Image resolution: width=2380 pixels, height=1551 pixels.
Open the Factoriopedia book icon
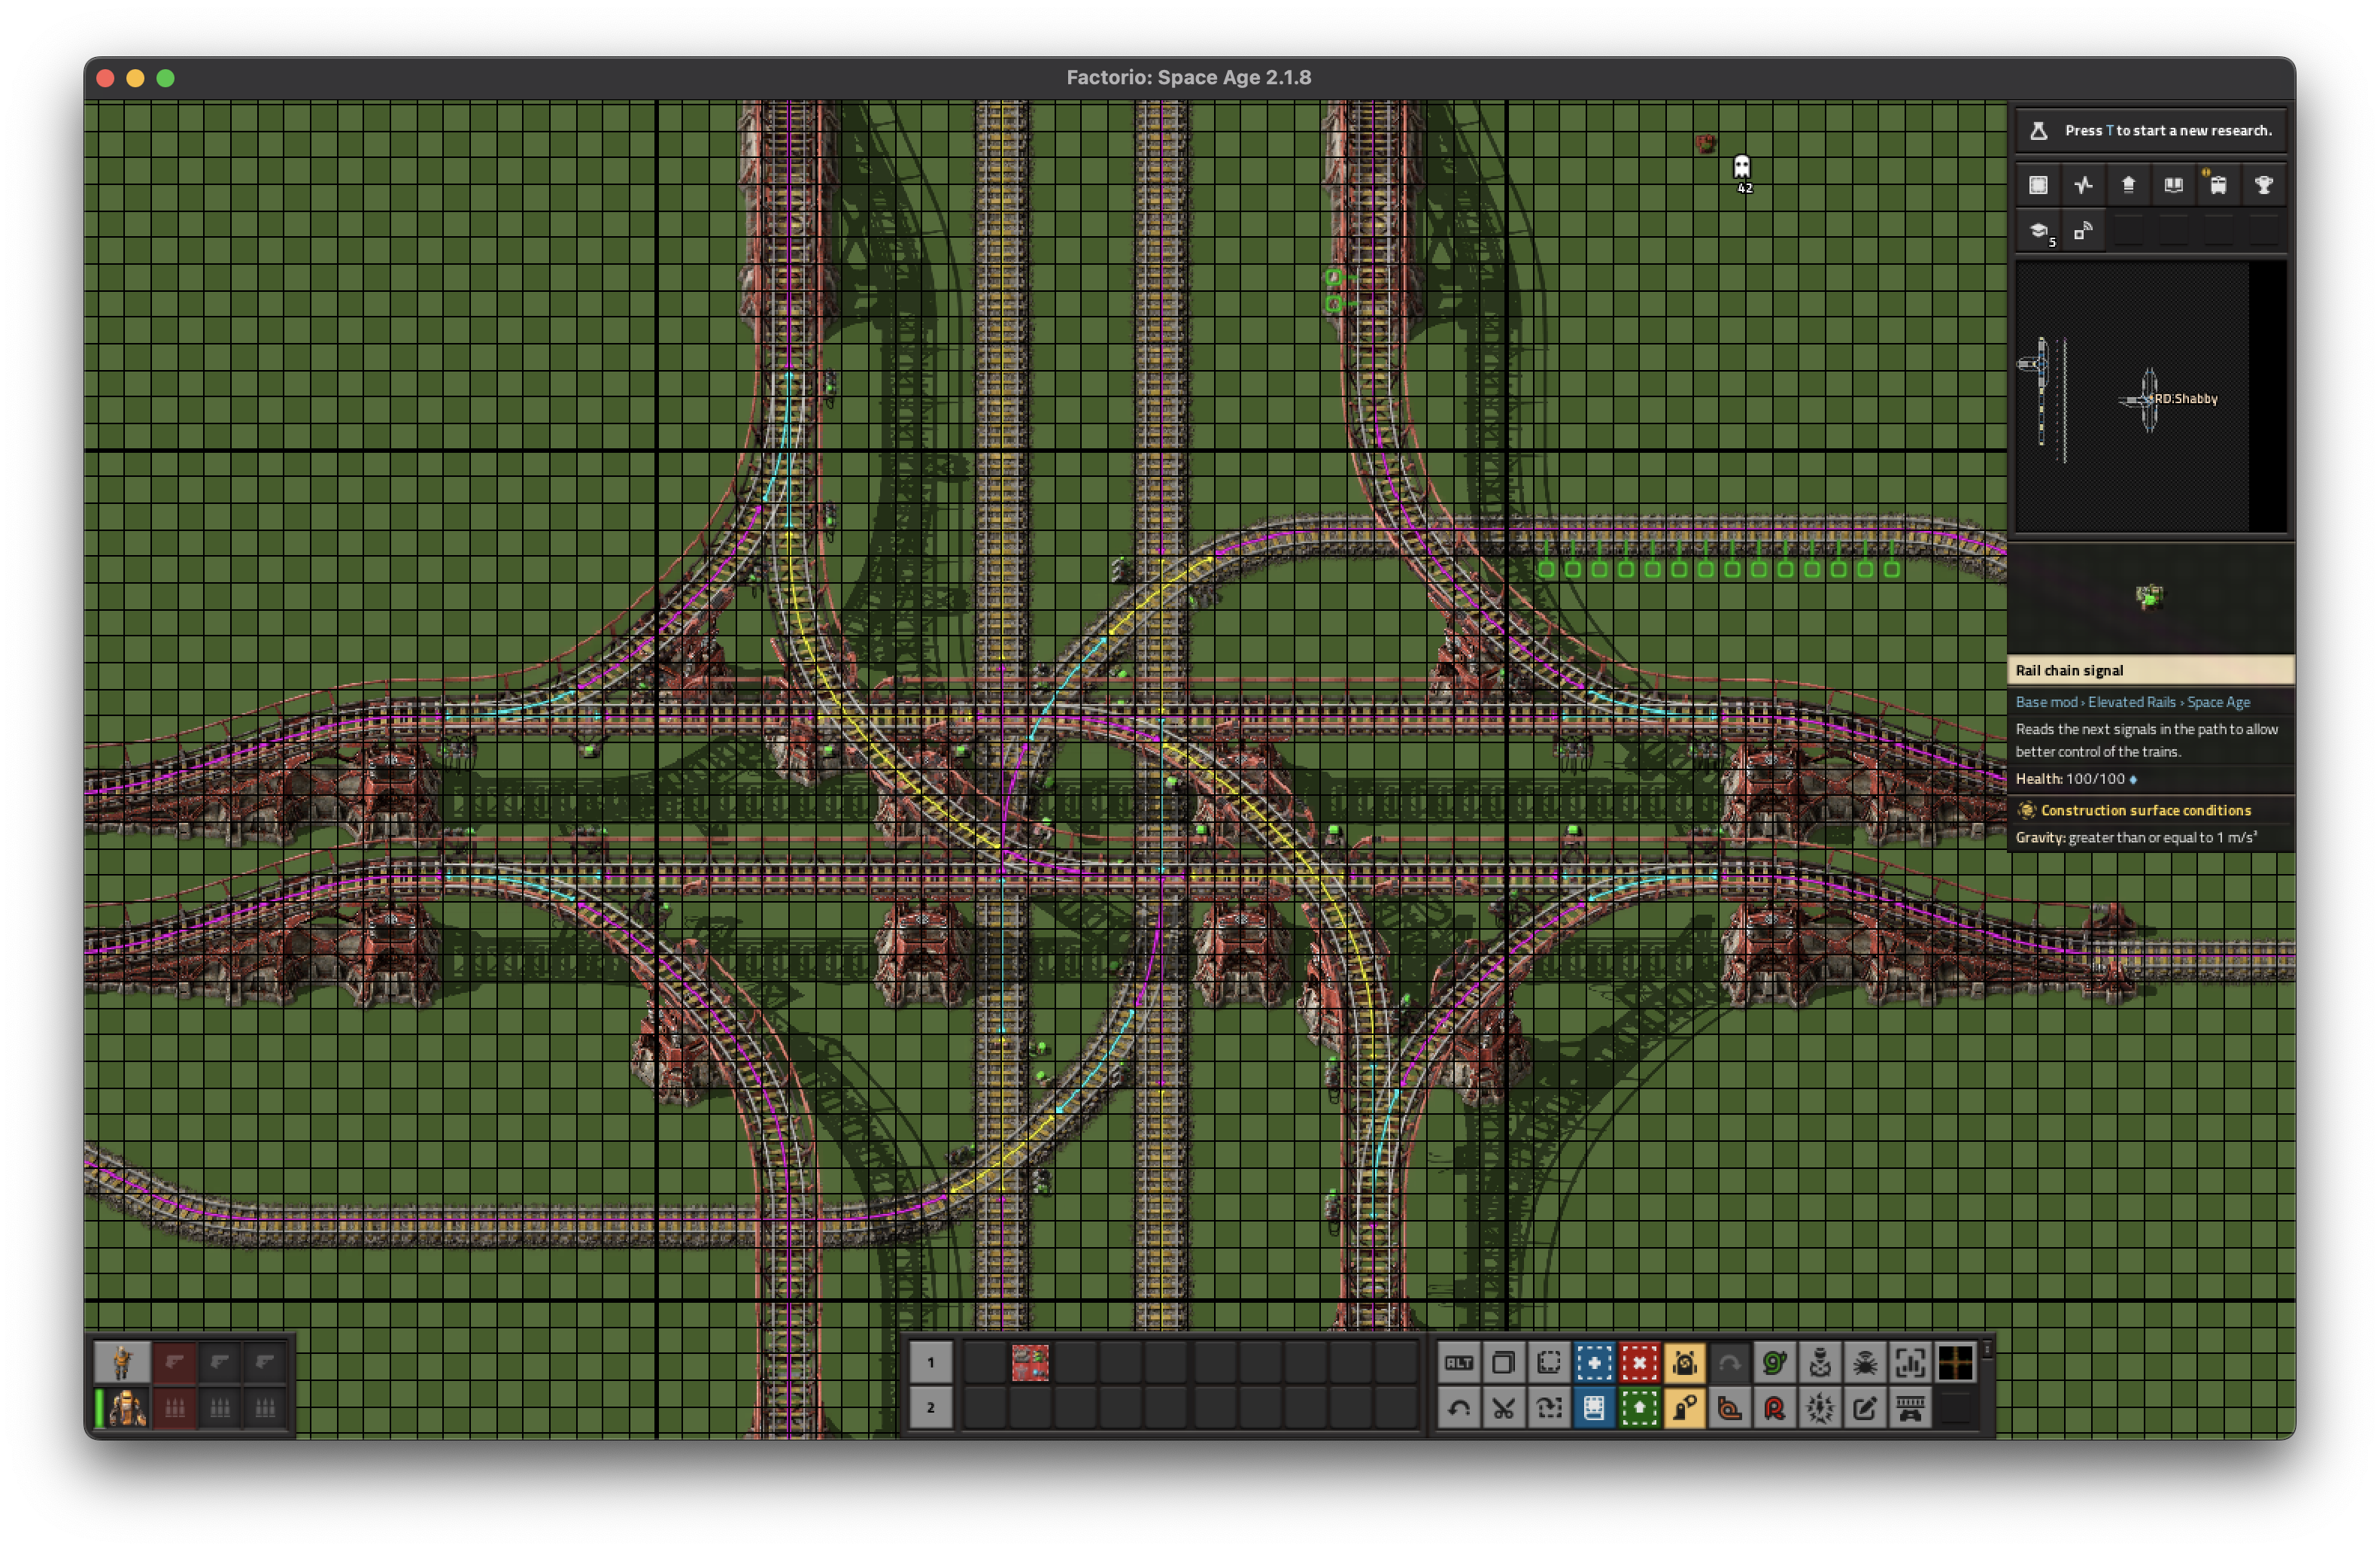coord(2173,185)
